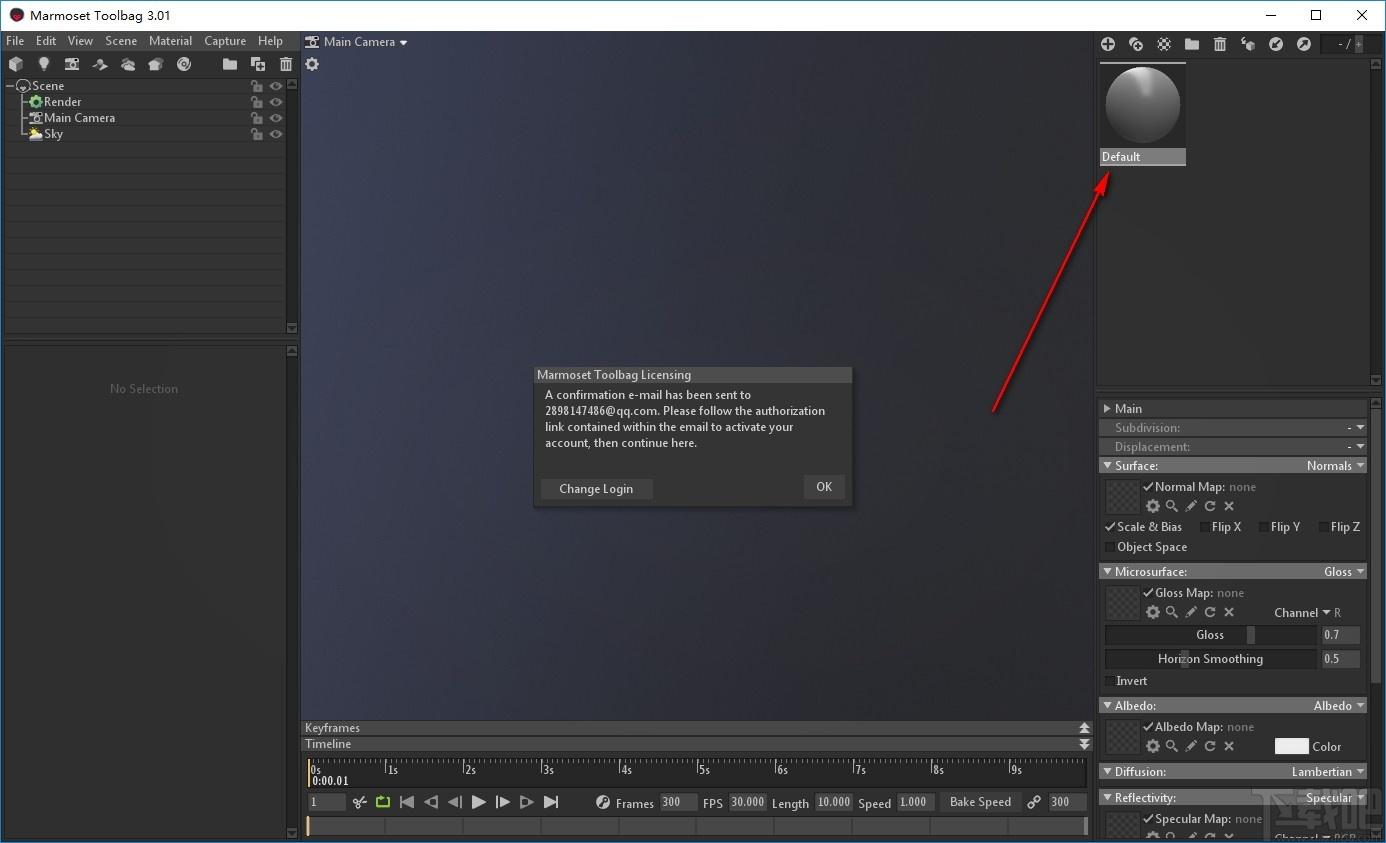The image size is (1386, 843).
Task: Export material with up-right arrow icon
Action: tap(1304, 44)
